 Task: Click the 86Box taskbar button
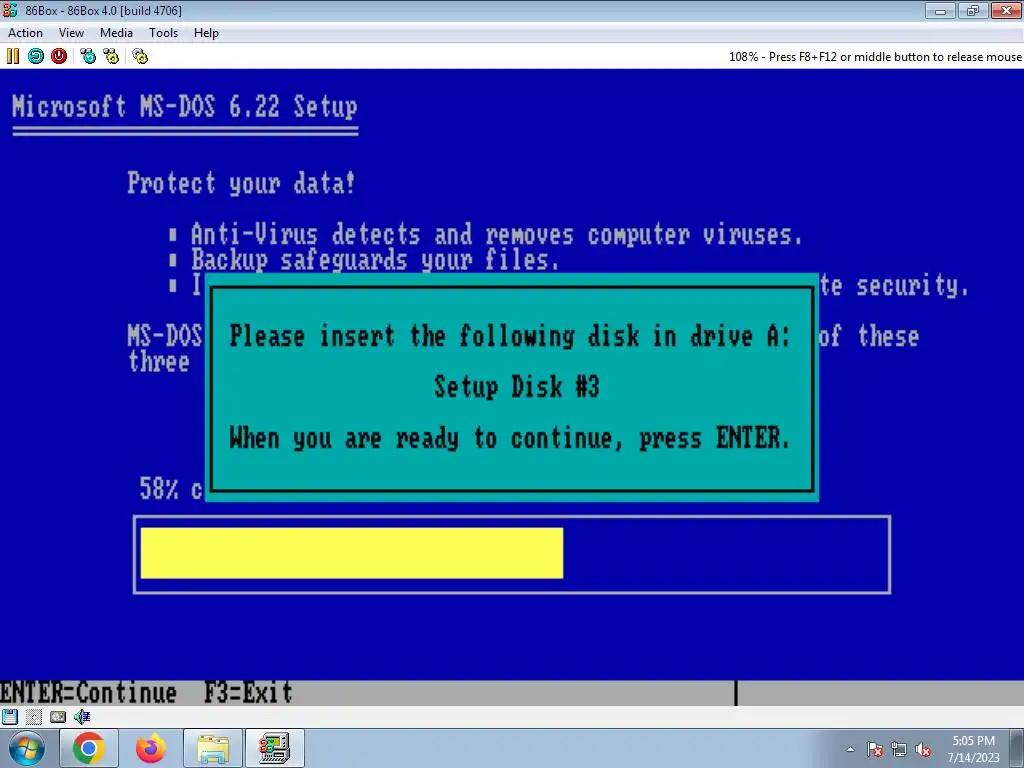pyautogui.click(x=275, y=748)
